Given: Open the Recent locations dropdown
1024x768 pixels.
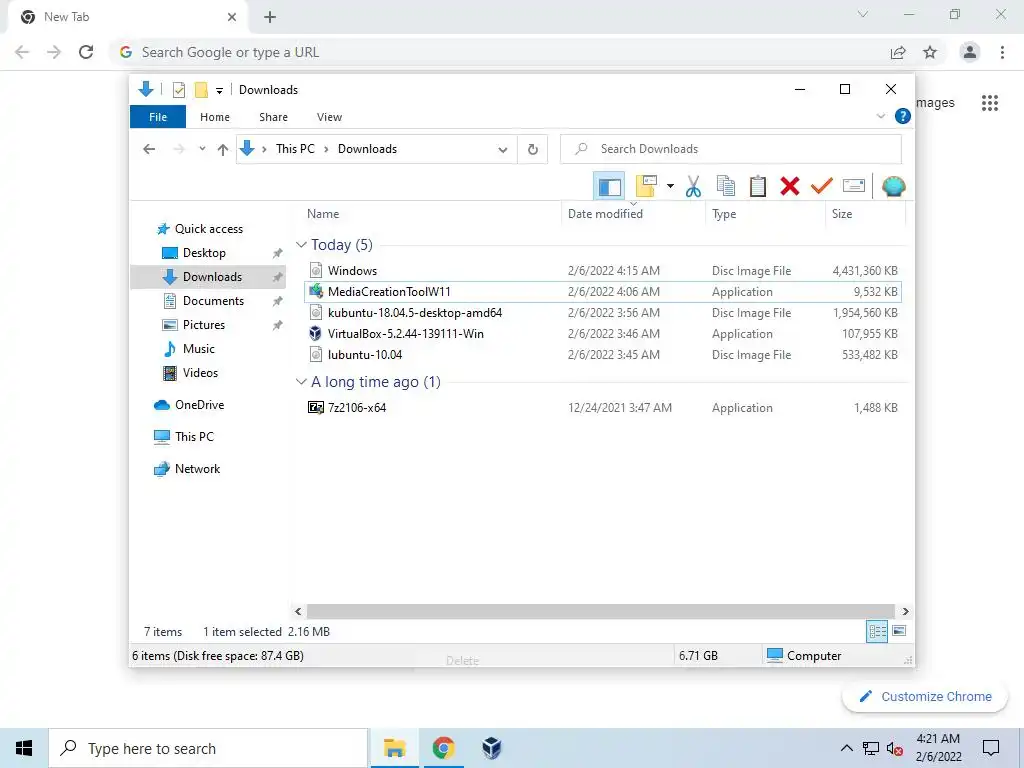Looking at the screenshot, I should tap(202, 149).
